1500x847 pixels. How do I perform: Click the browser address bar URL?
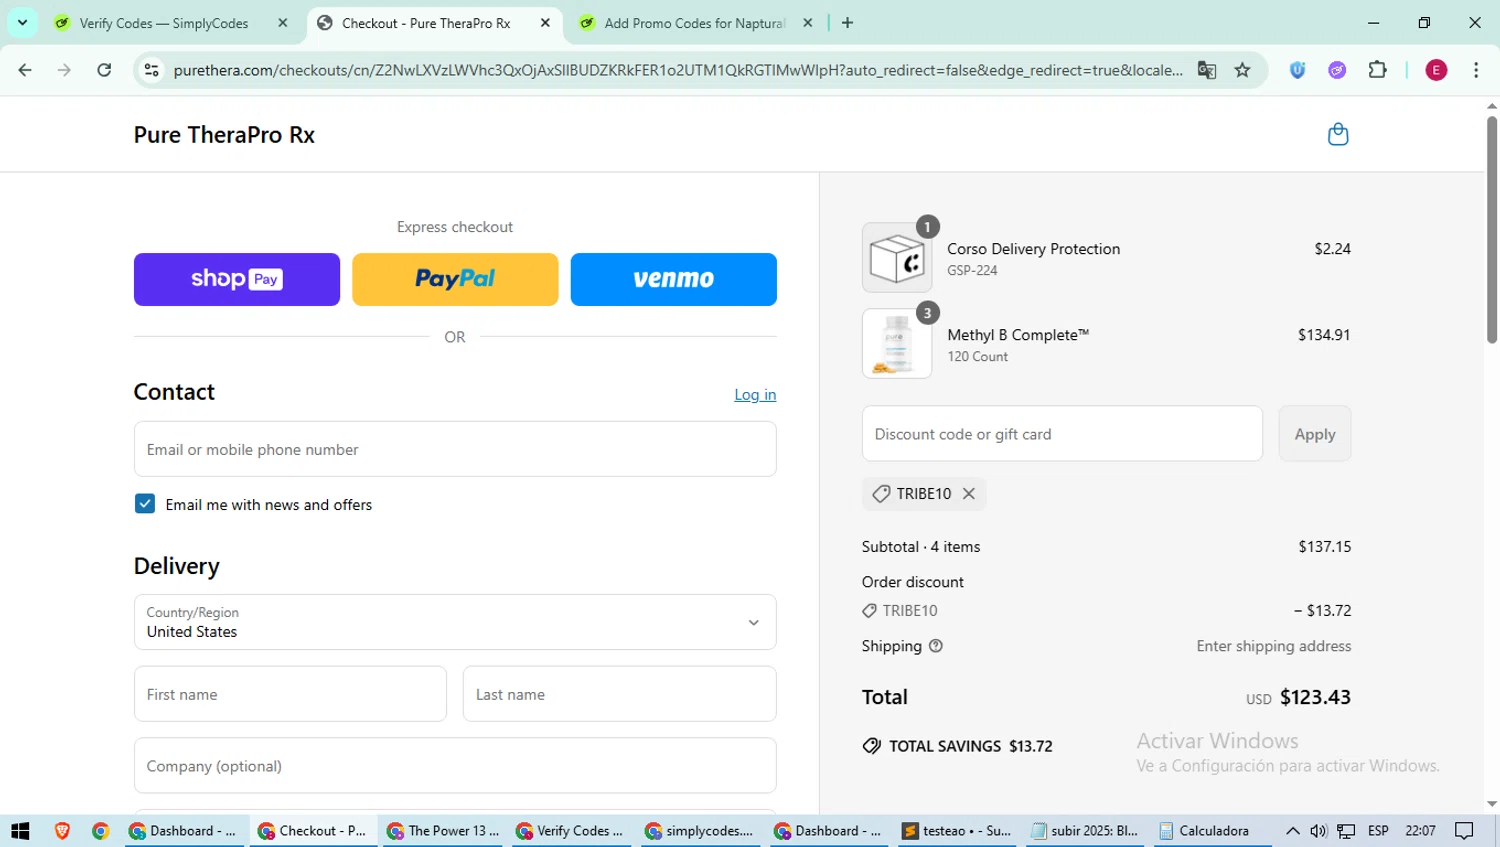[x=678, y=70]
